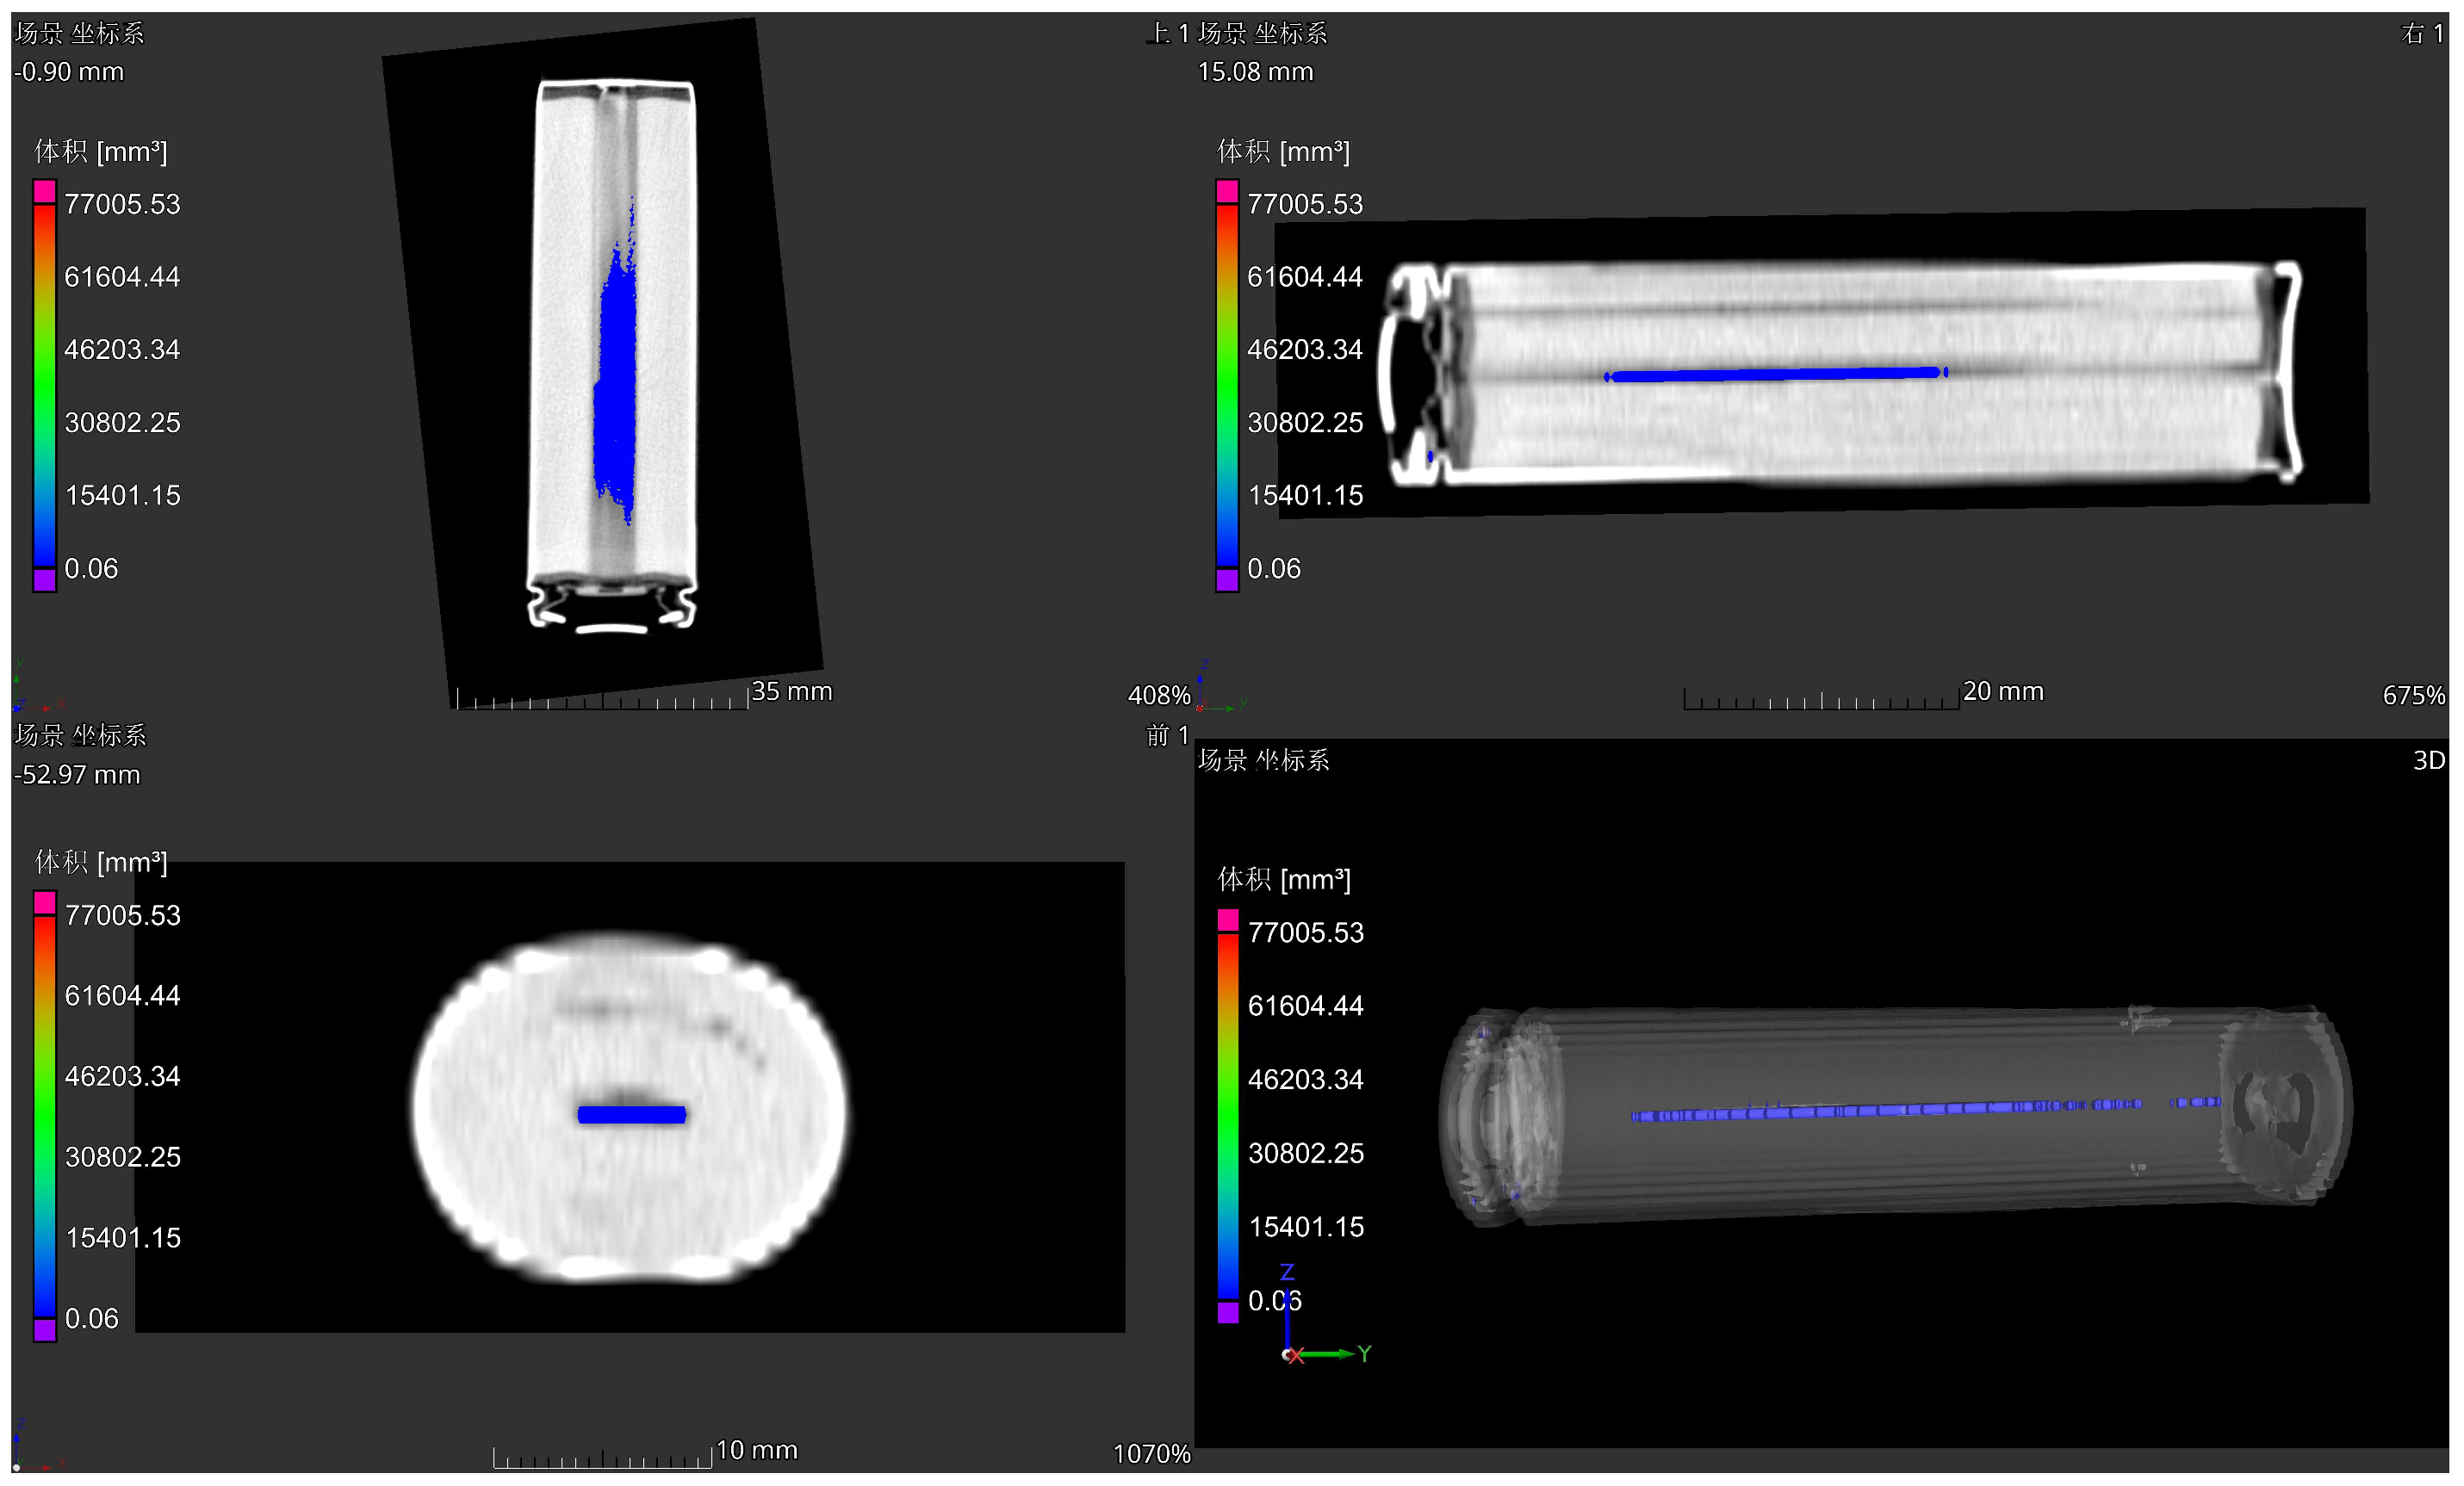
Task: Click the 右 1 view label
Action: [2421, 33]
